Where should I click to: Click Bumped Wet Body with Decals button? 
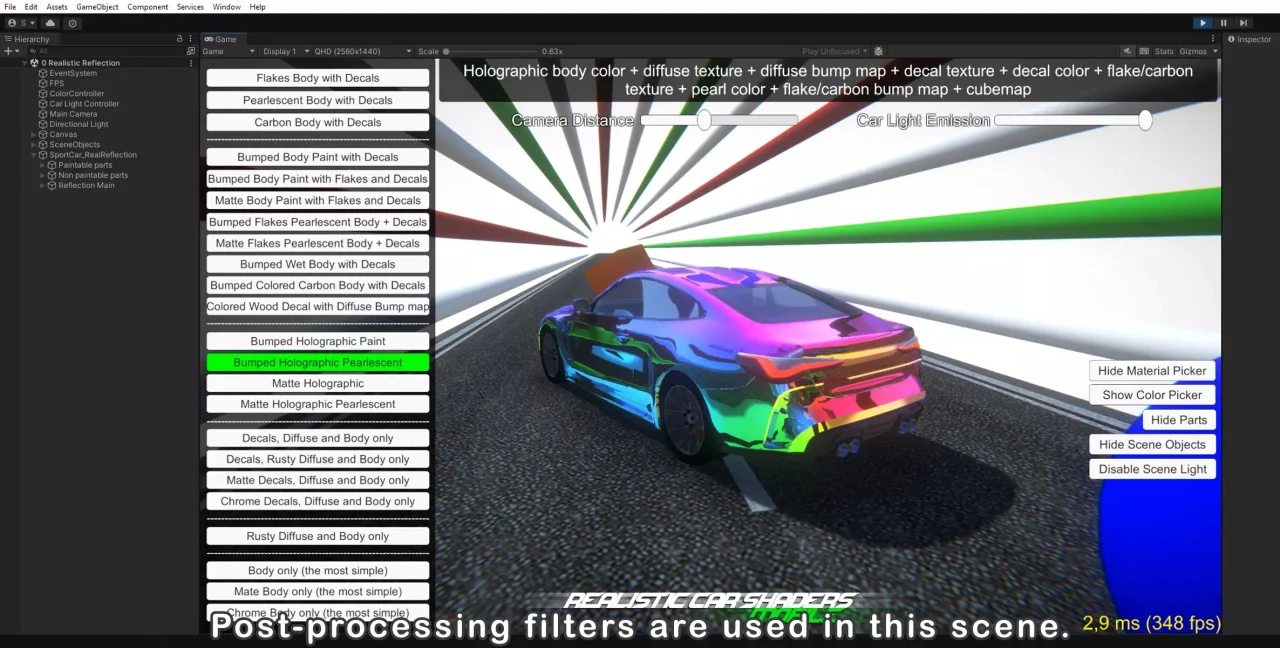click(318, 264)
